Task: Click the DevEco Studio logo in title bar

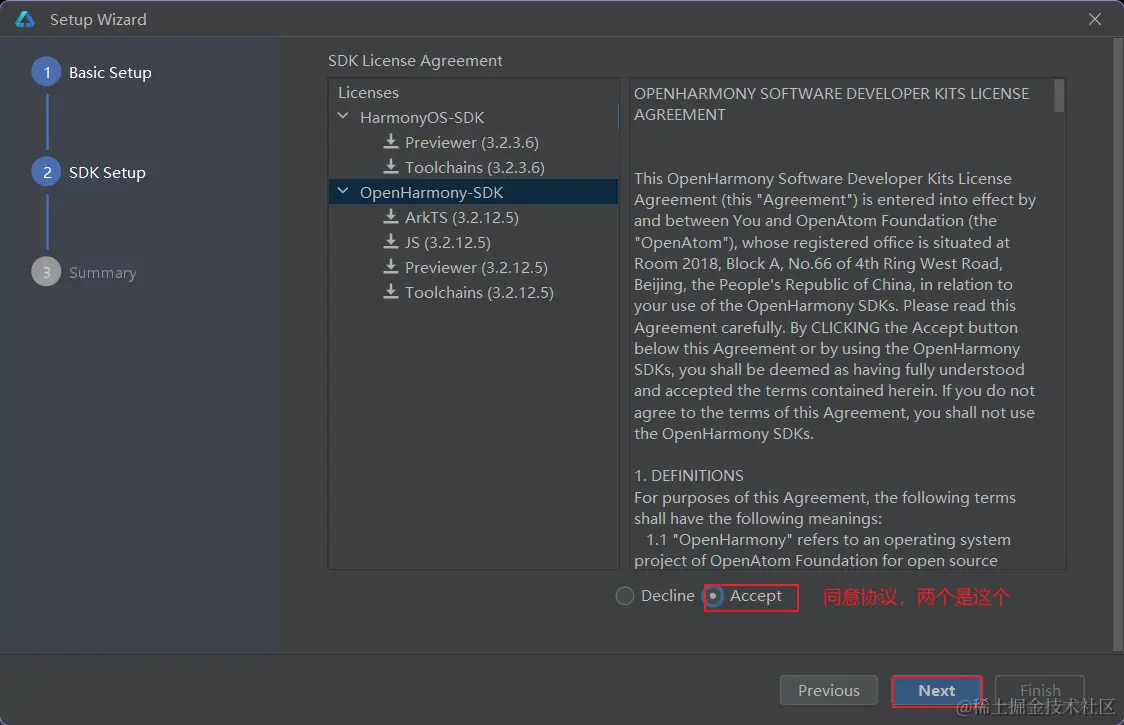Action: pos(25,19)
